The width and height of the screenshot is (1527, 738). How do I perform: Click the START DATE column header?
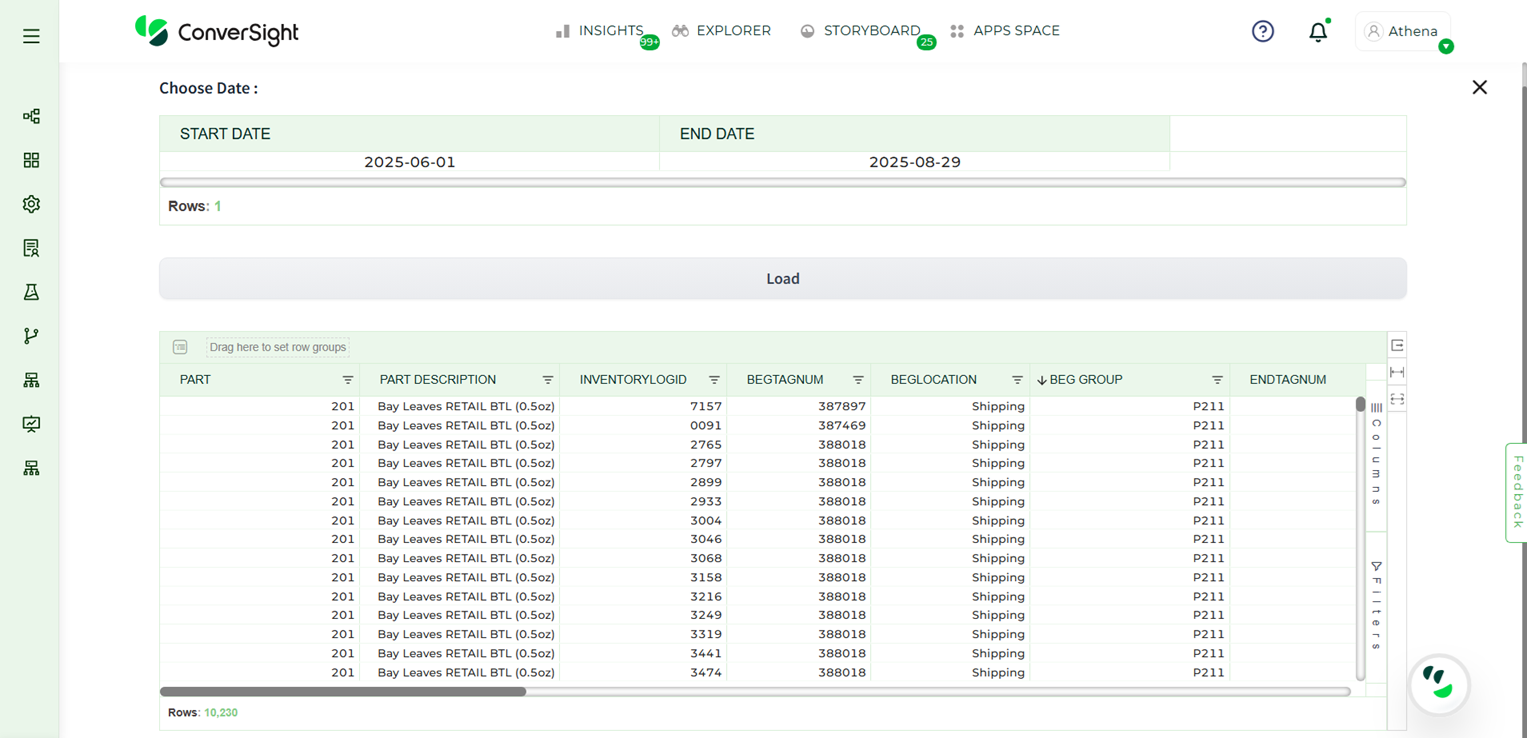click(x=410, y=134)
